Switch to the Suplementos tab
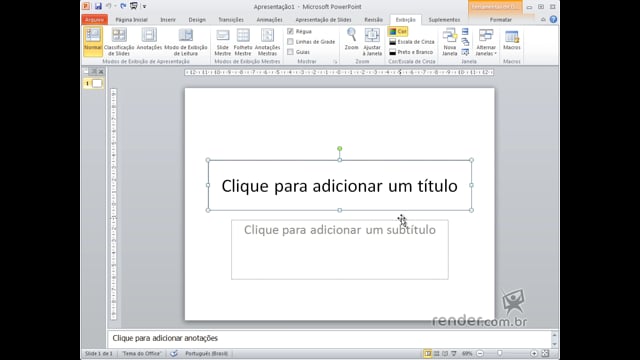The width and height of the screenshot is (640, 360). [x=444, y=20]
